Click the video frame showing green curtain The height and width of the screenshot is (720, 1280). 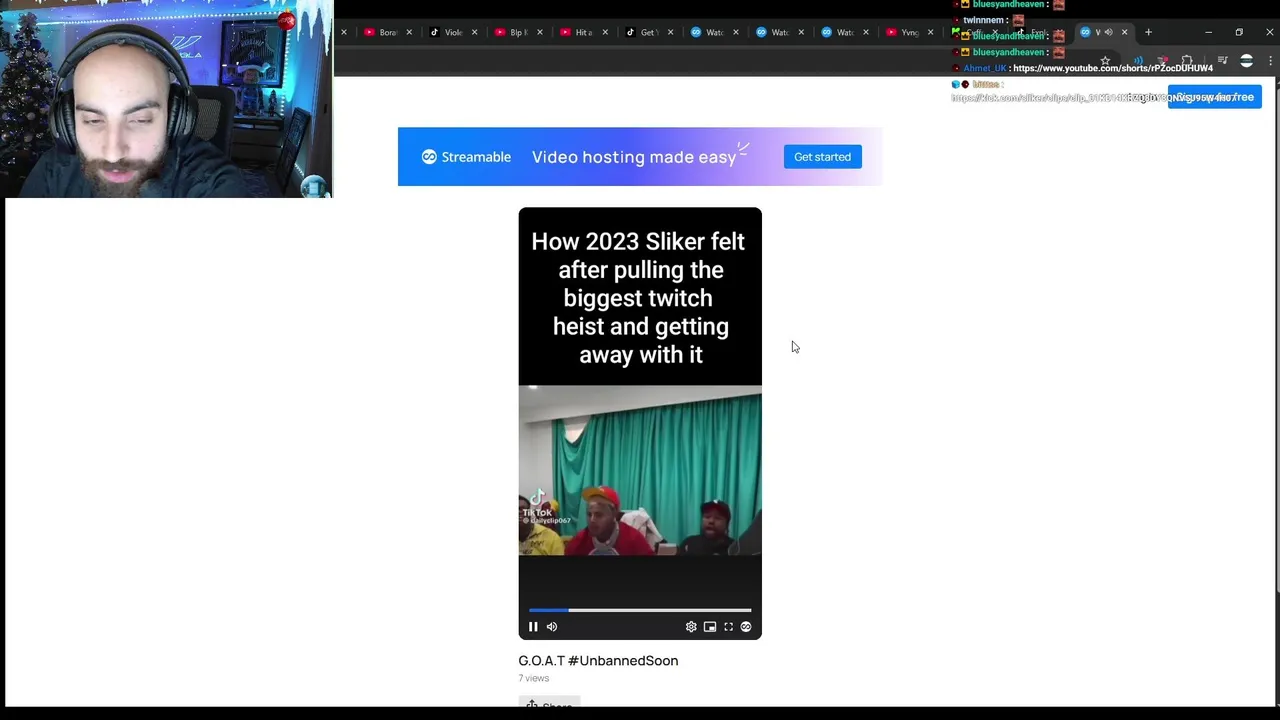click(x=640, y=470)
